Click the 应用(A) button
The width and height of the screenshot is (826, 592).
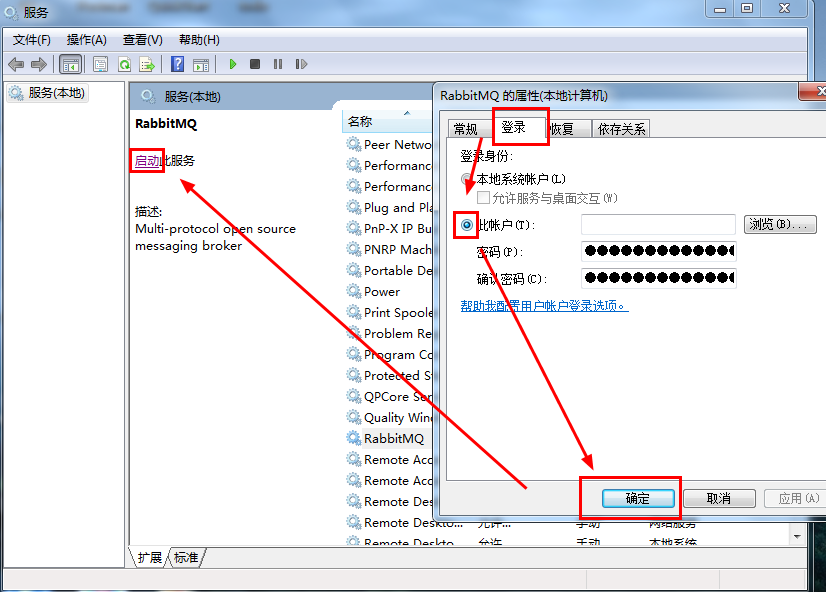coord(797,498)
